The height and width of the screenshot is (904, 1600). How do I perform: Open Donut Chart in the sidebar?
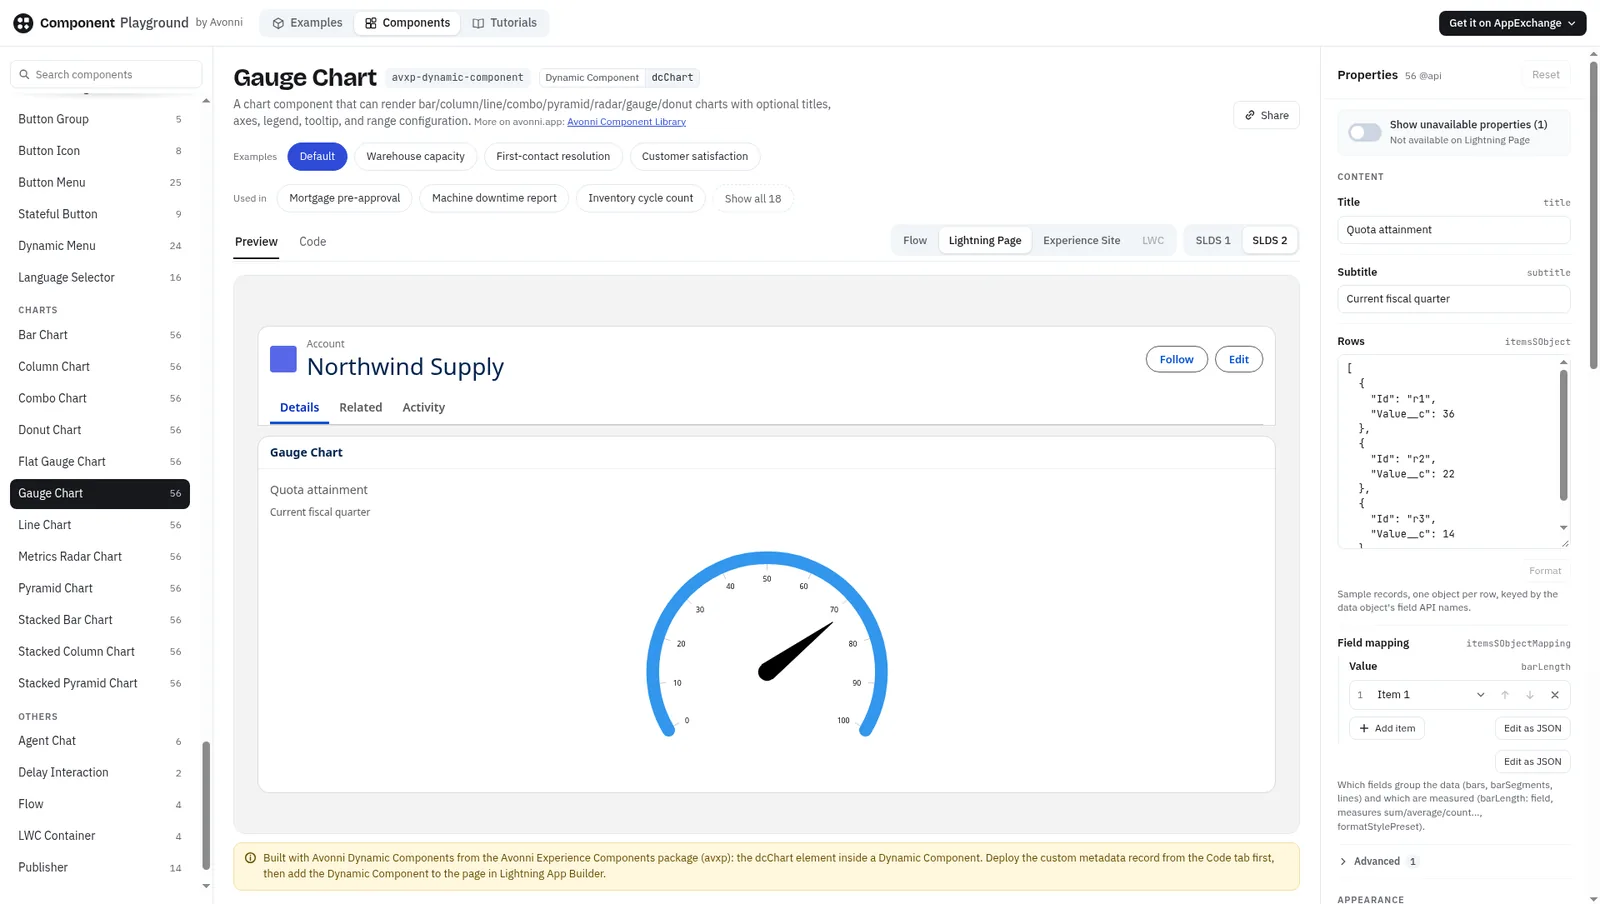click(x=100, y=430)
